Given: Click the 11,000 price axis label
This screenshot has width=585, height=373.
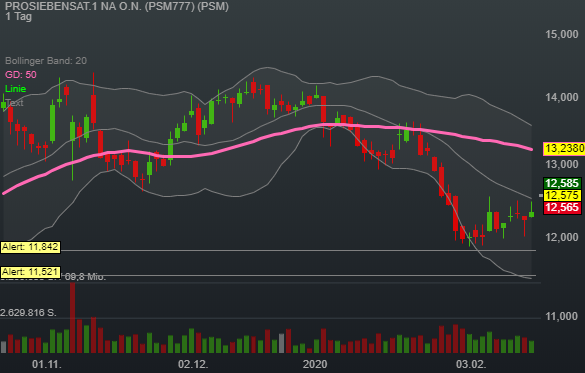Looking at the screenshot, I should [561, 316].
